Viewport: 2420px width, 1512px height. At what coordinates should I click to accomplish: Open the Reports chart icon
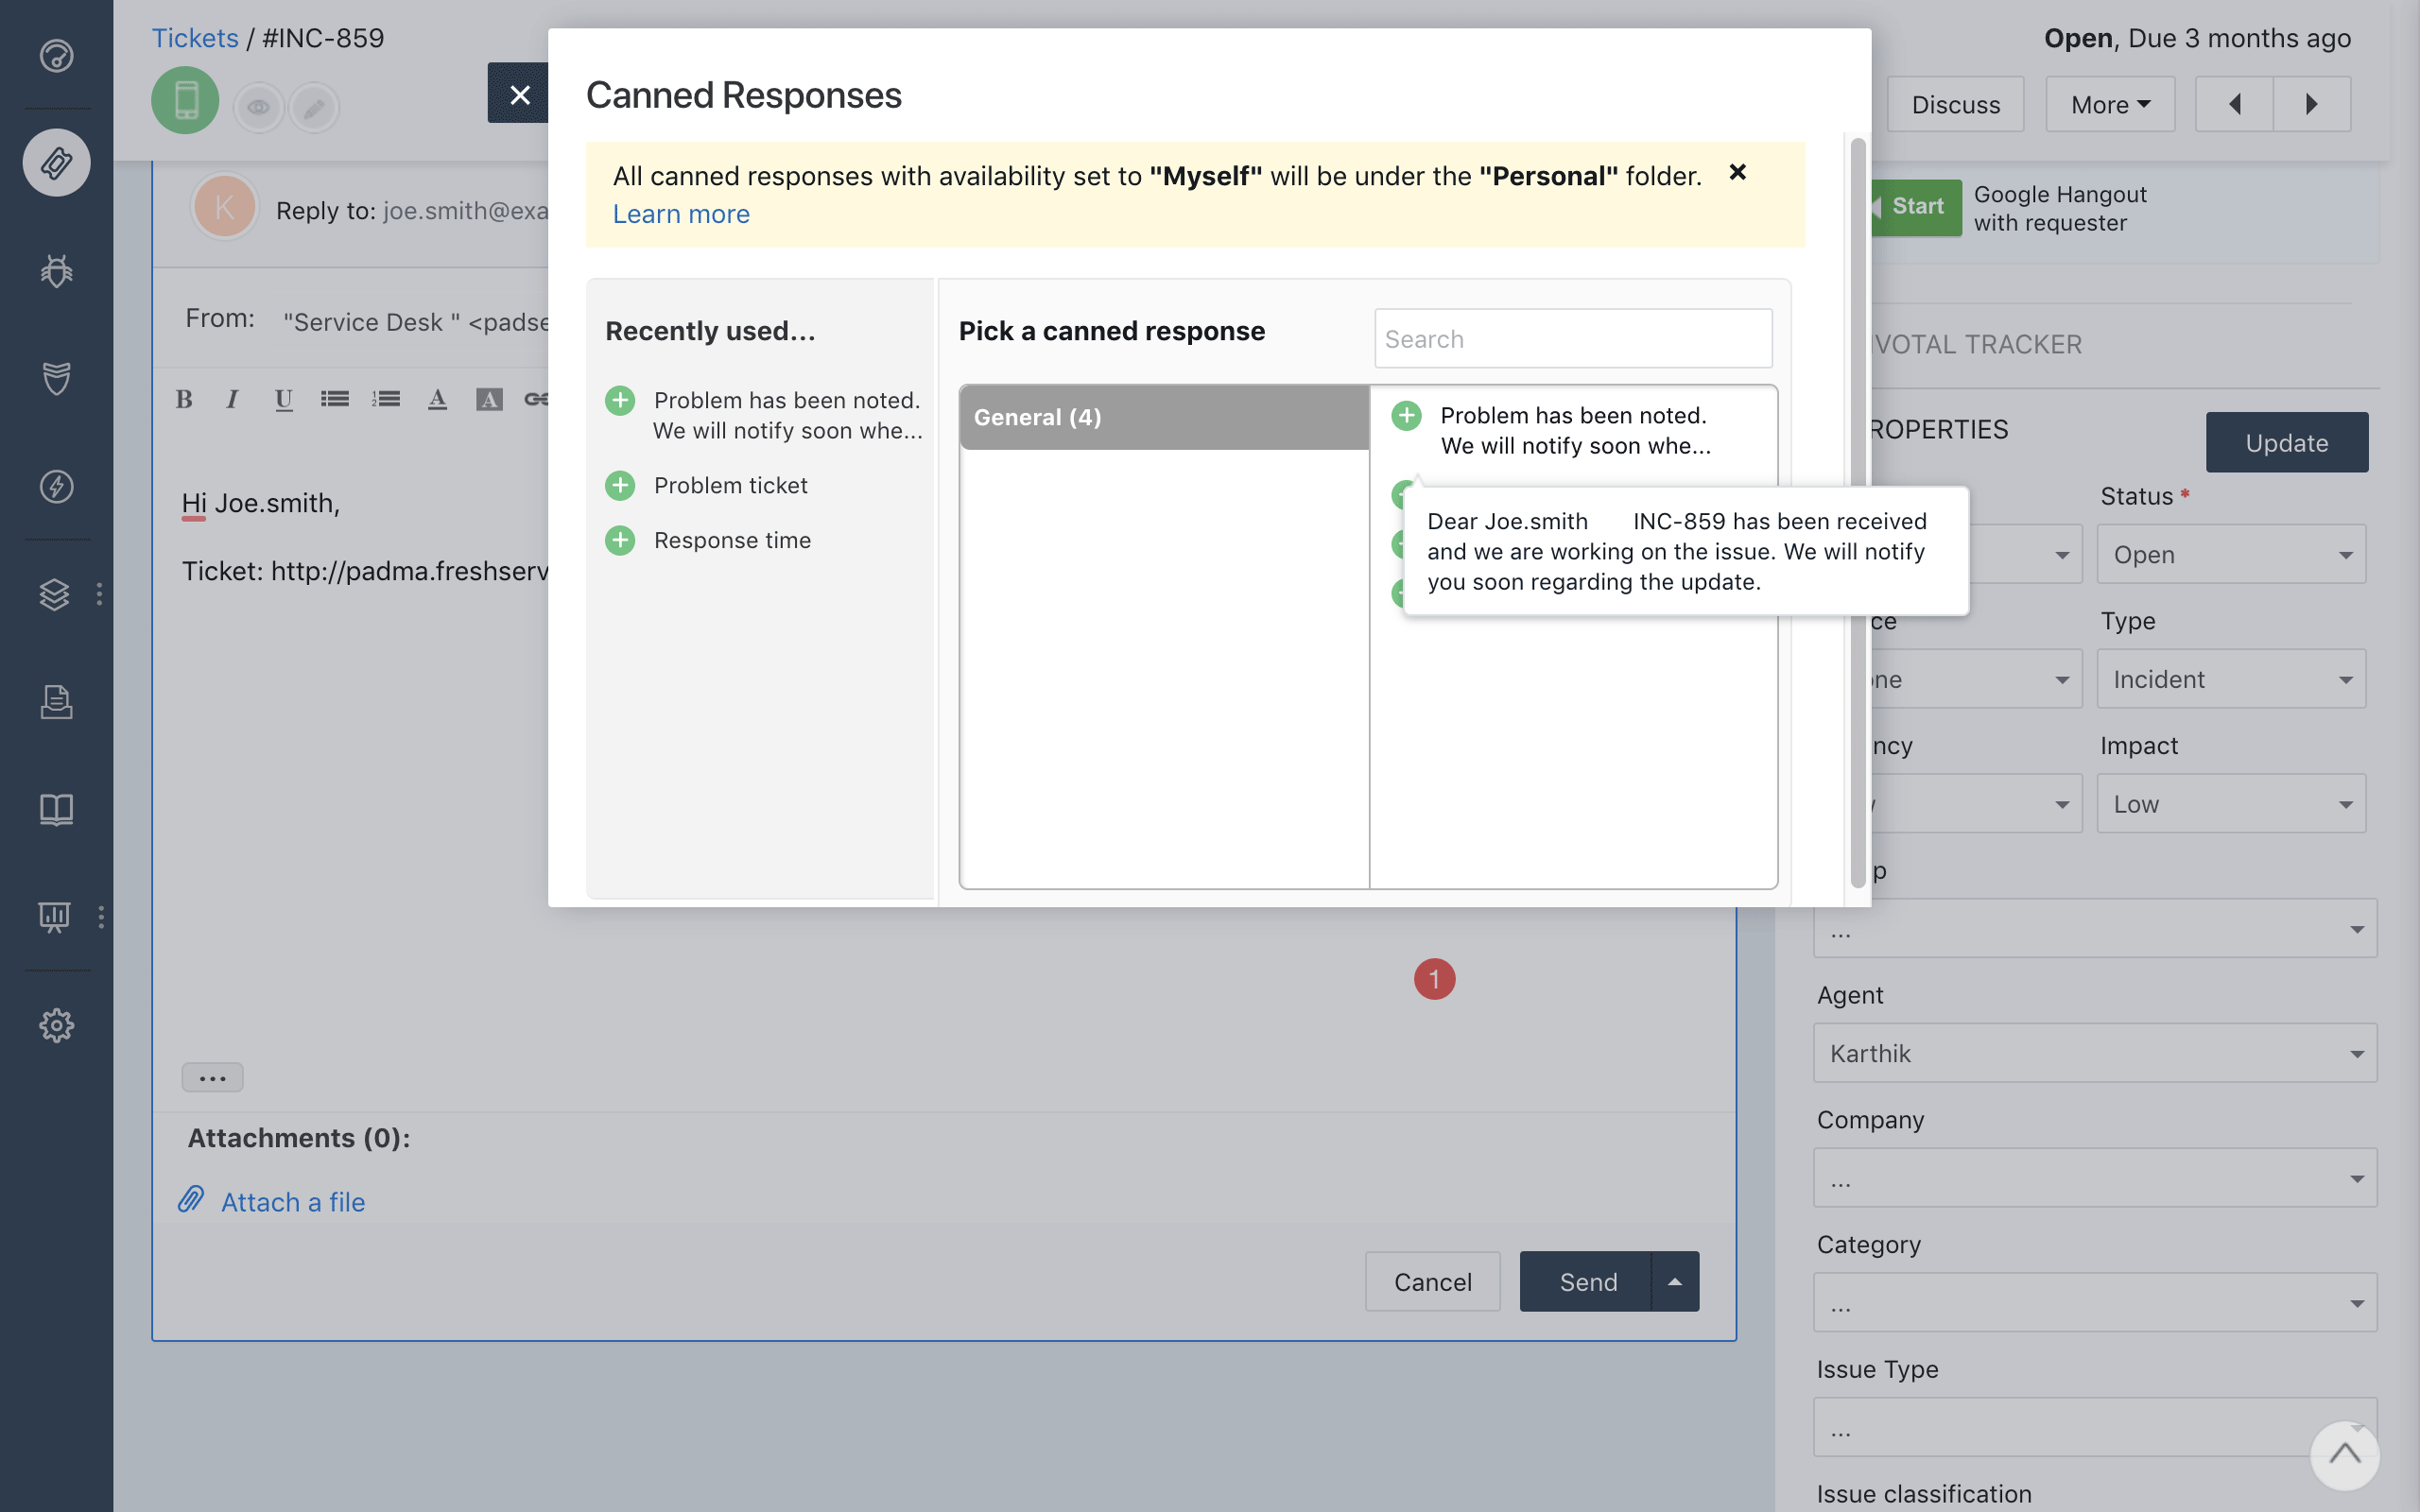56,916
